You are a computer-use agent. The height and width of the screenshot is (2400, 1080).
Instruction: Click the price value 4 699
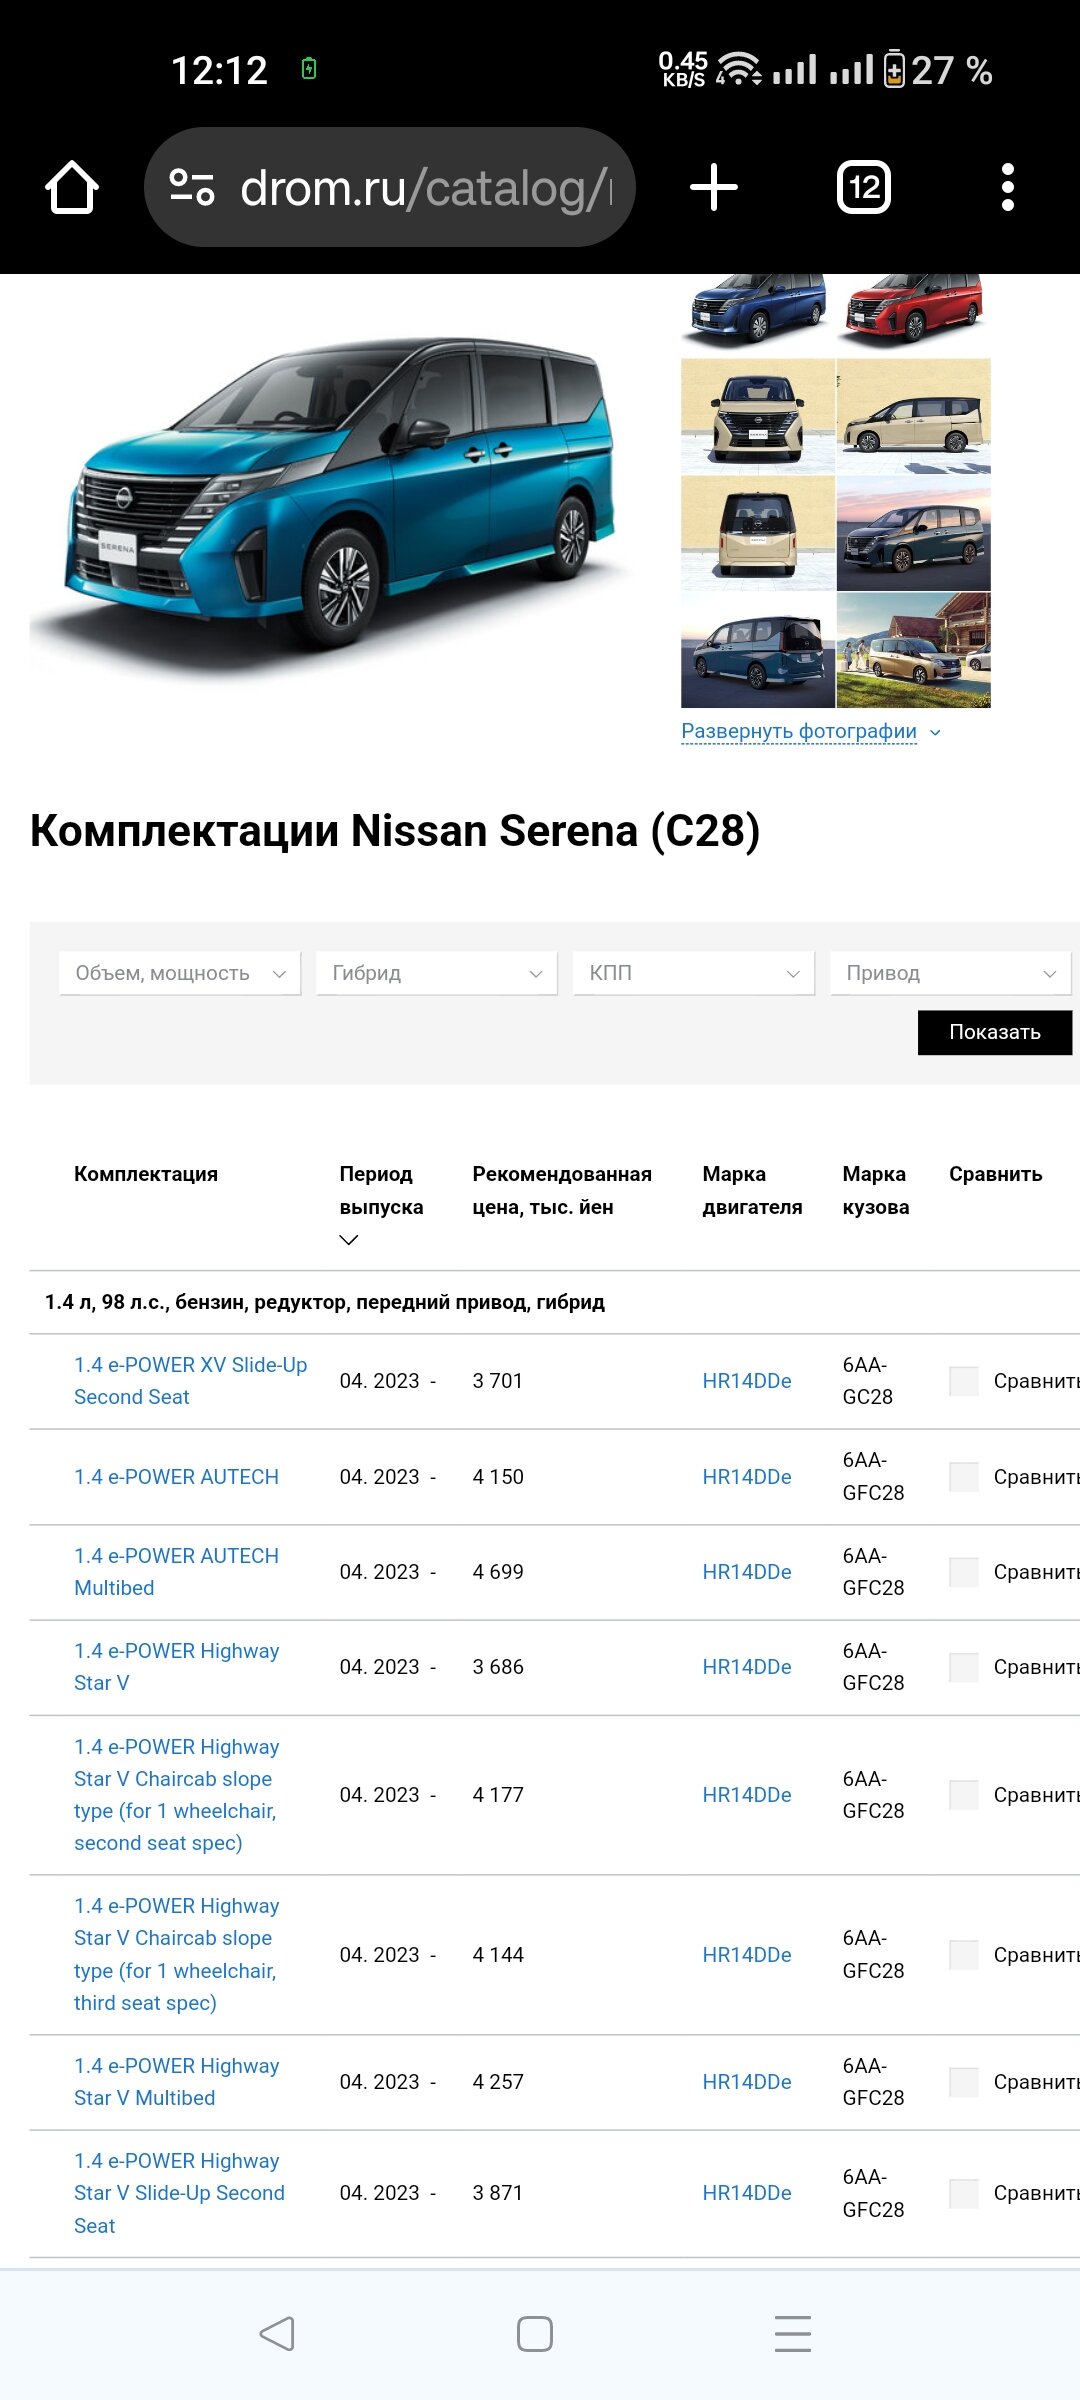498,1572
